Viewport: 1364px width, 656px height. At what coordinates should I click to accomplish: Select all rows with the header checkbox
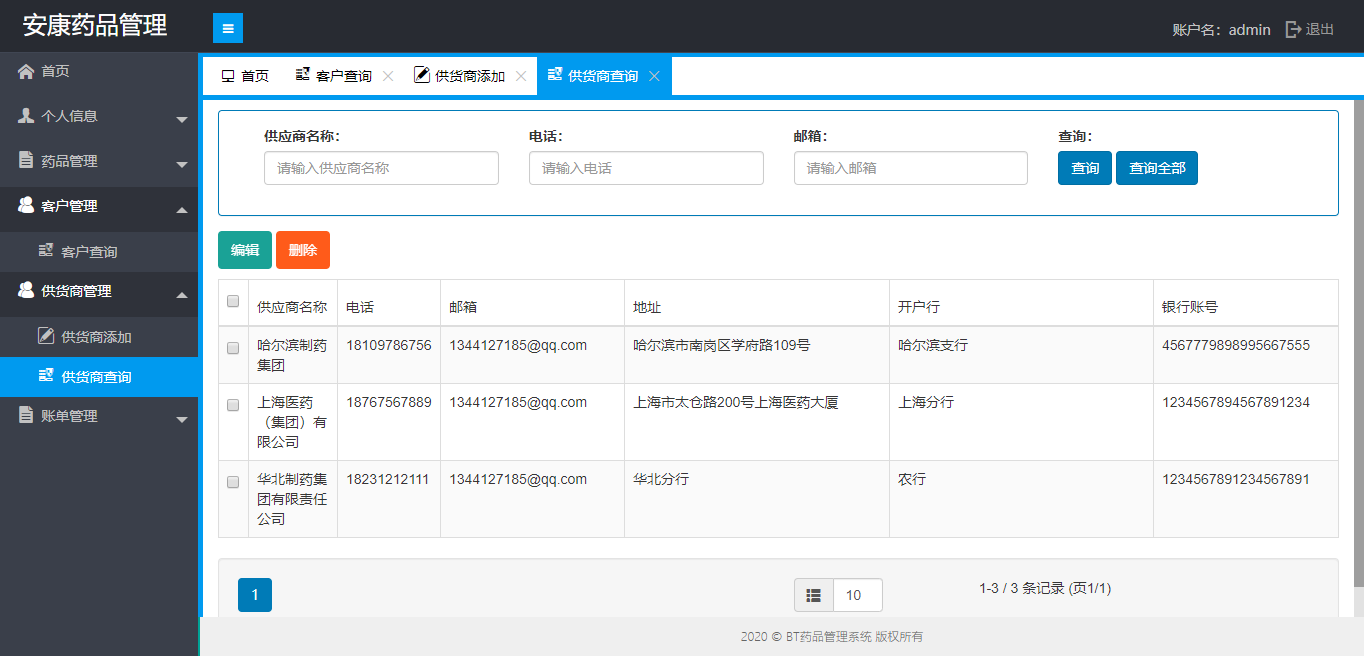click(x=233, y=301)
